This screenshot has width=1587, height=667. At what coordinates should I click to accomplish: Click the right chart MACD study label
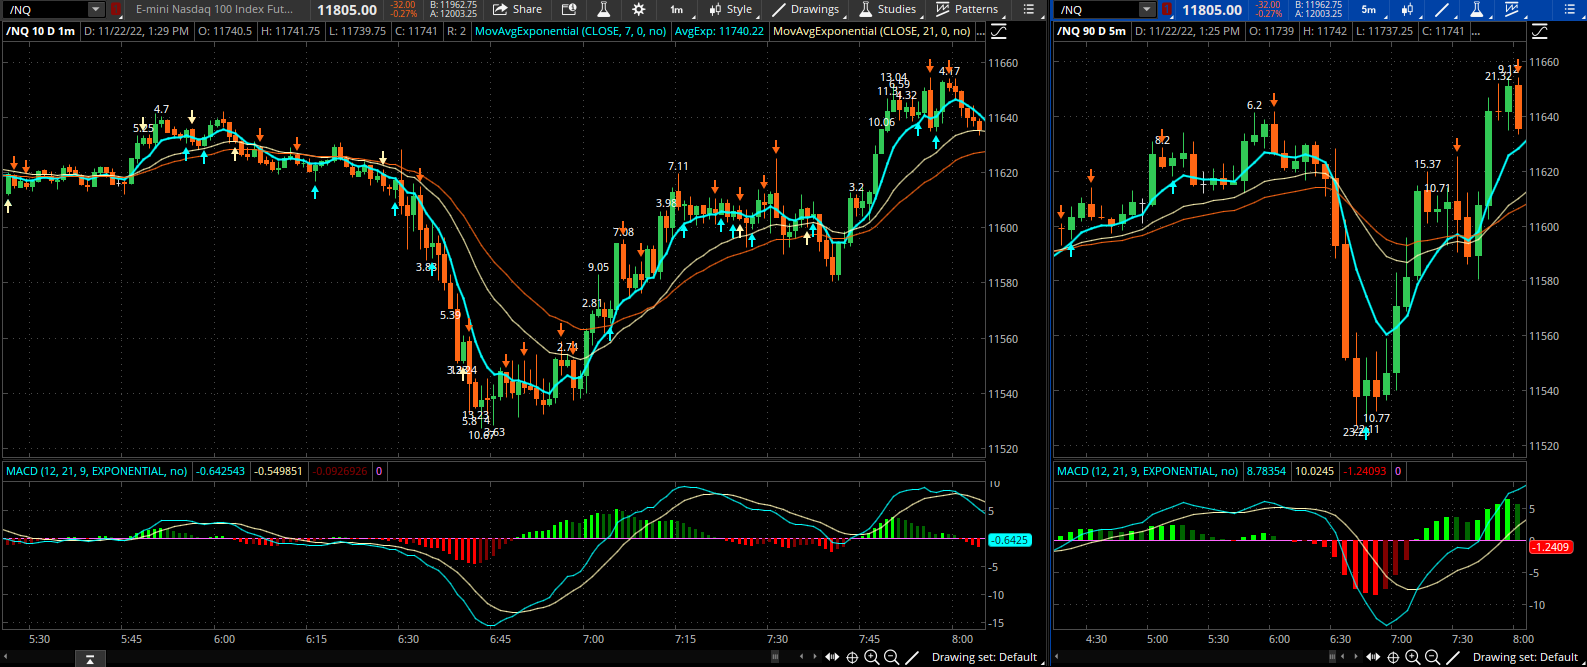click(1148, 471)
